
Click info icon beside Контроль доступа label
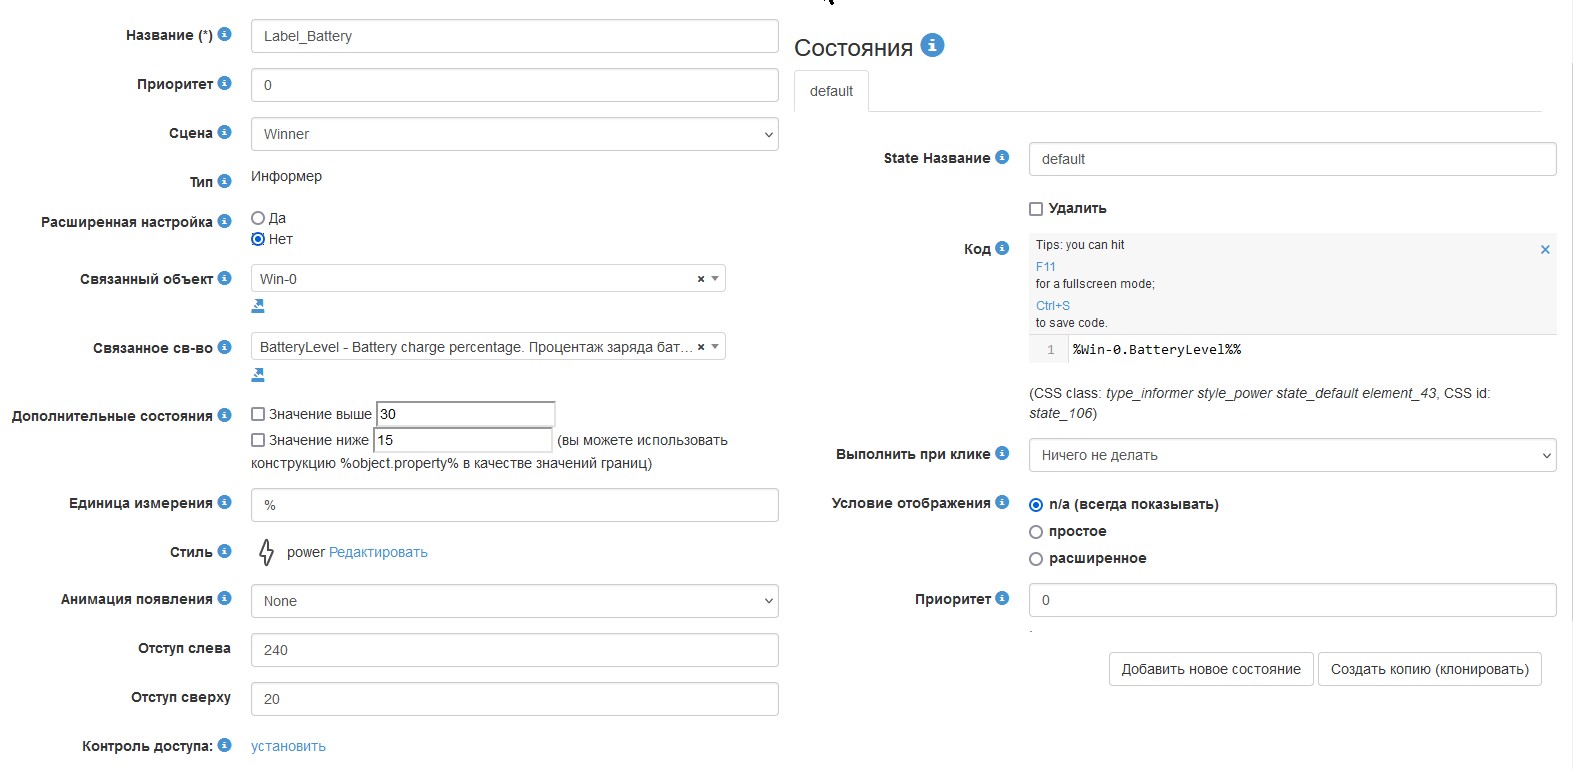click(224, 745)
